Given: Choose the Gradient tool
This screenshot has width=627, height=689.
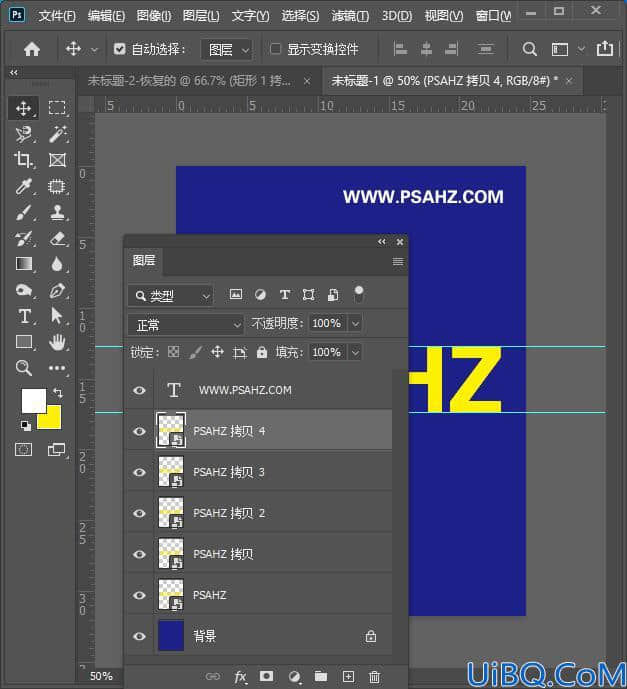Looking at the screenshot, I should coord(23,264).
